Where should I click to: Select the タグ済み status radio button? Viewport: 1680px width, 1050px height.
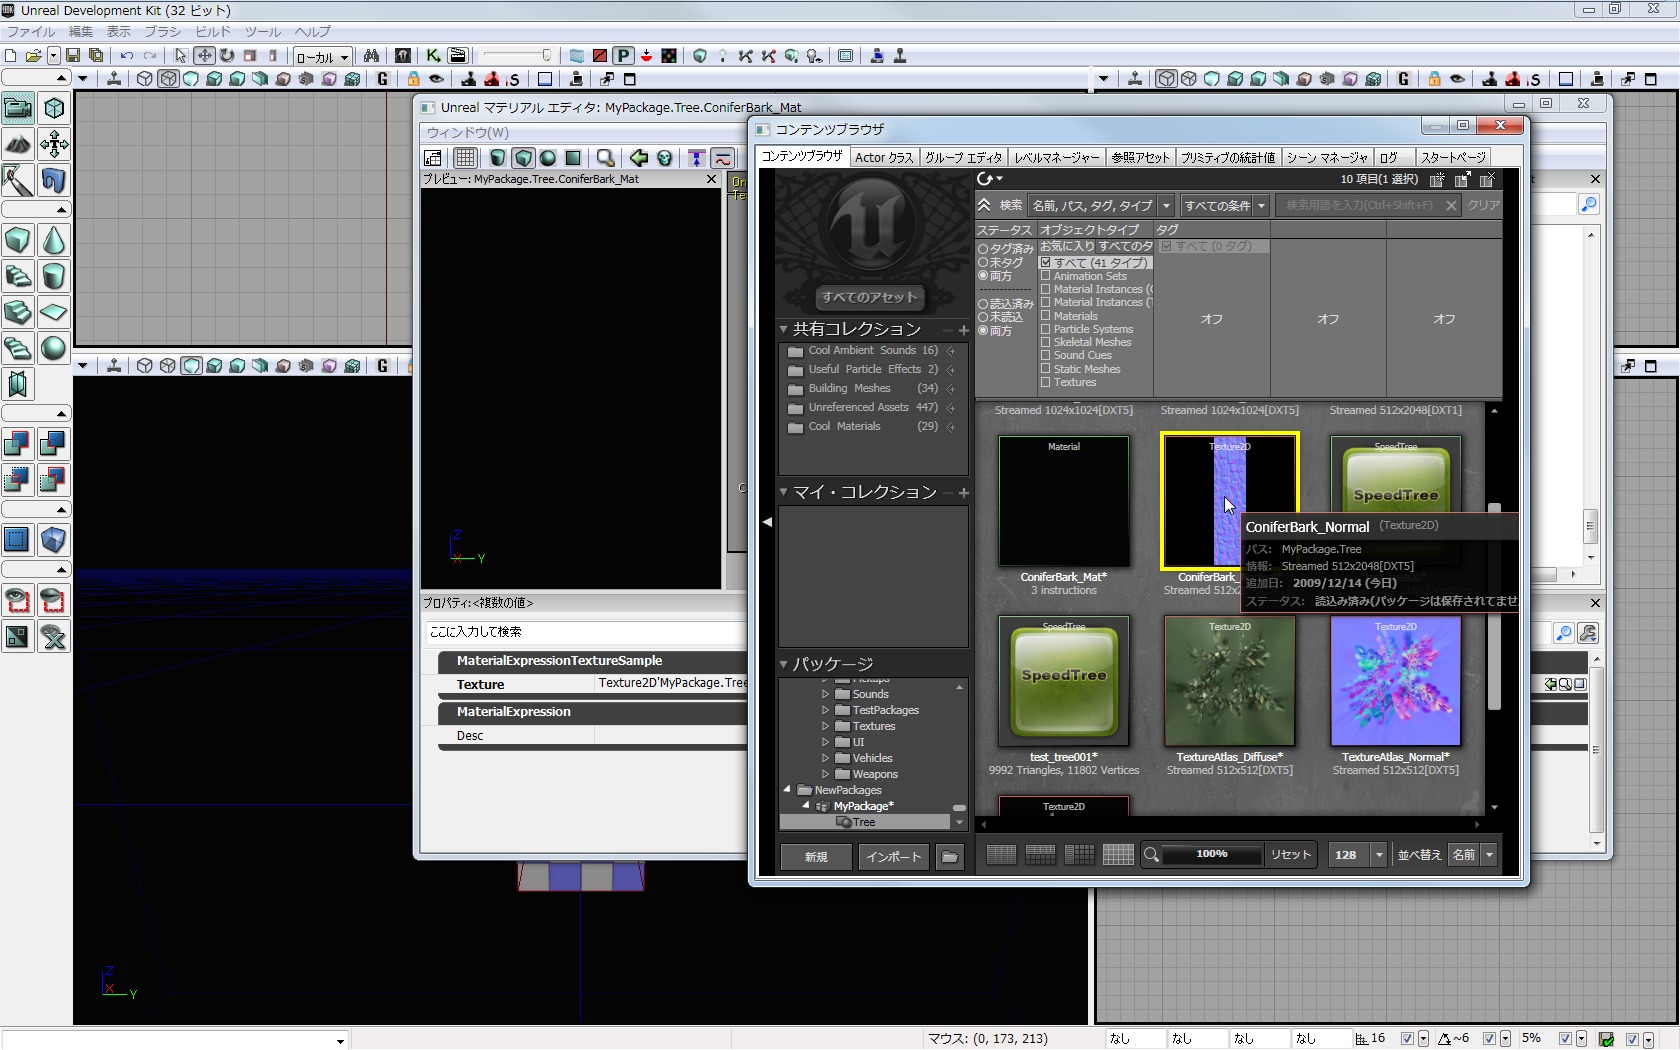(x=983, y=249)
